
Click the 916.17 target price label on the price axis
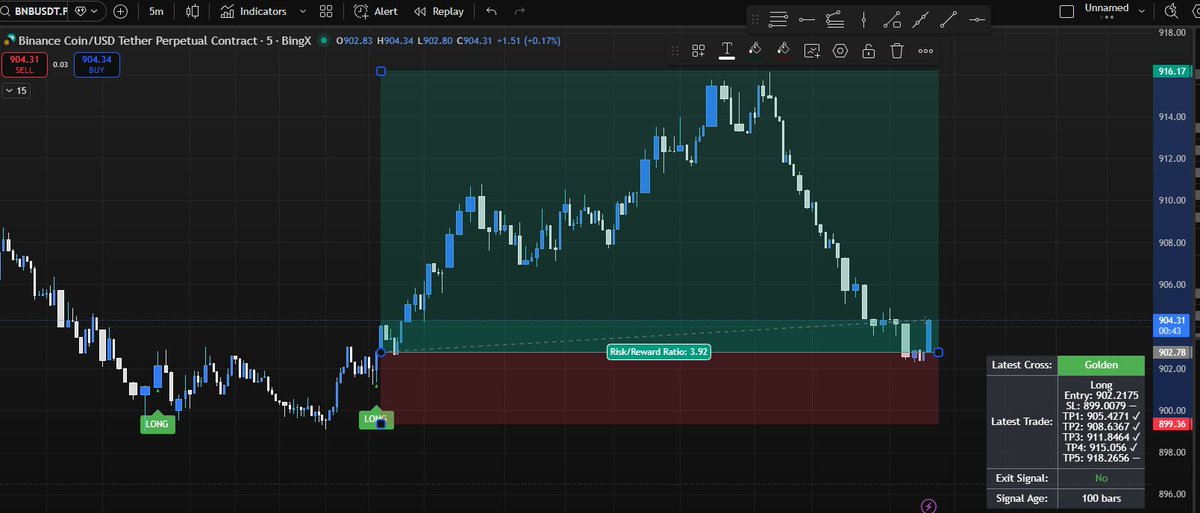tap(1173, 71)
